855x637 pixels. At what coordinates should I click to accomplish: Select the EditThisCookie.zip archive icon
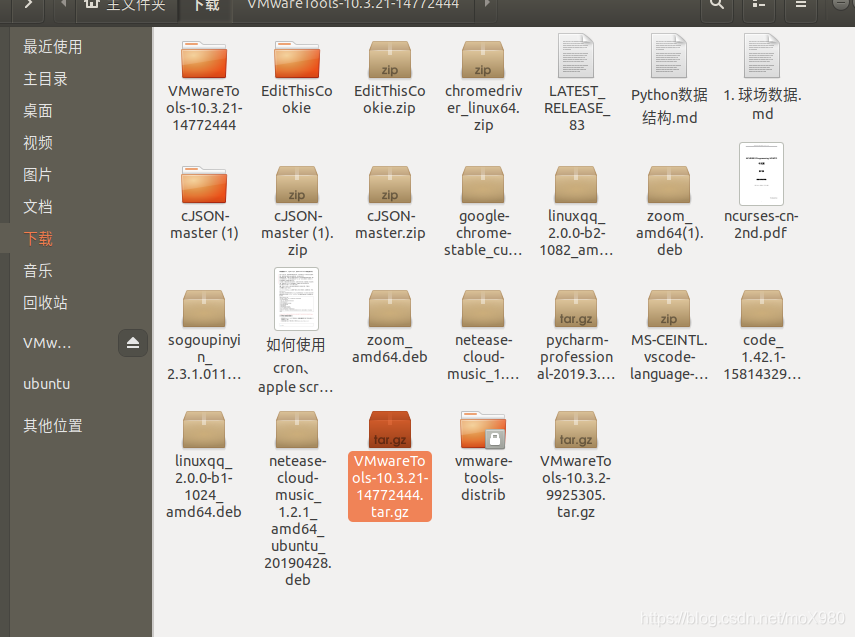(389, 59)
